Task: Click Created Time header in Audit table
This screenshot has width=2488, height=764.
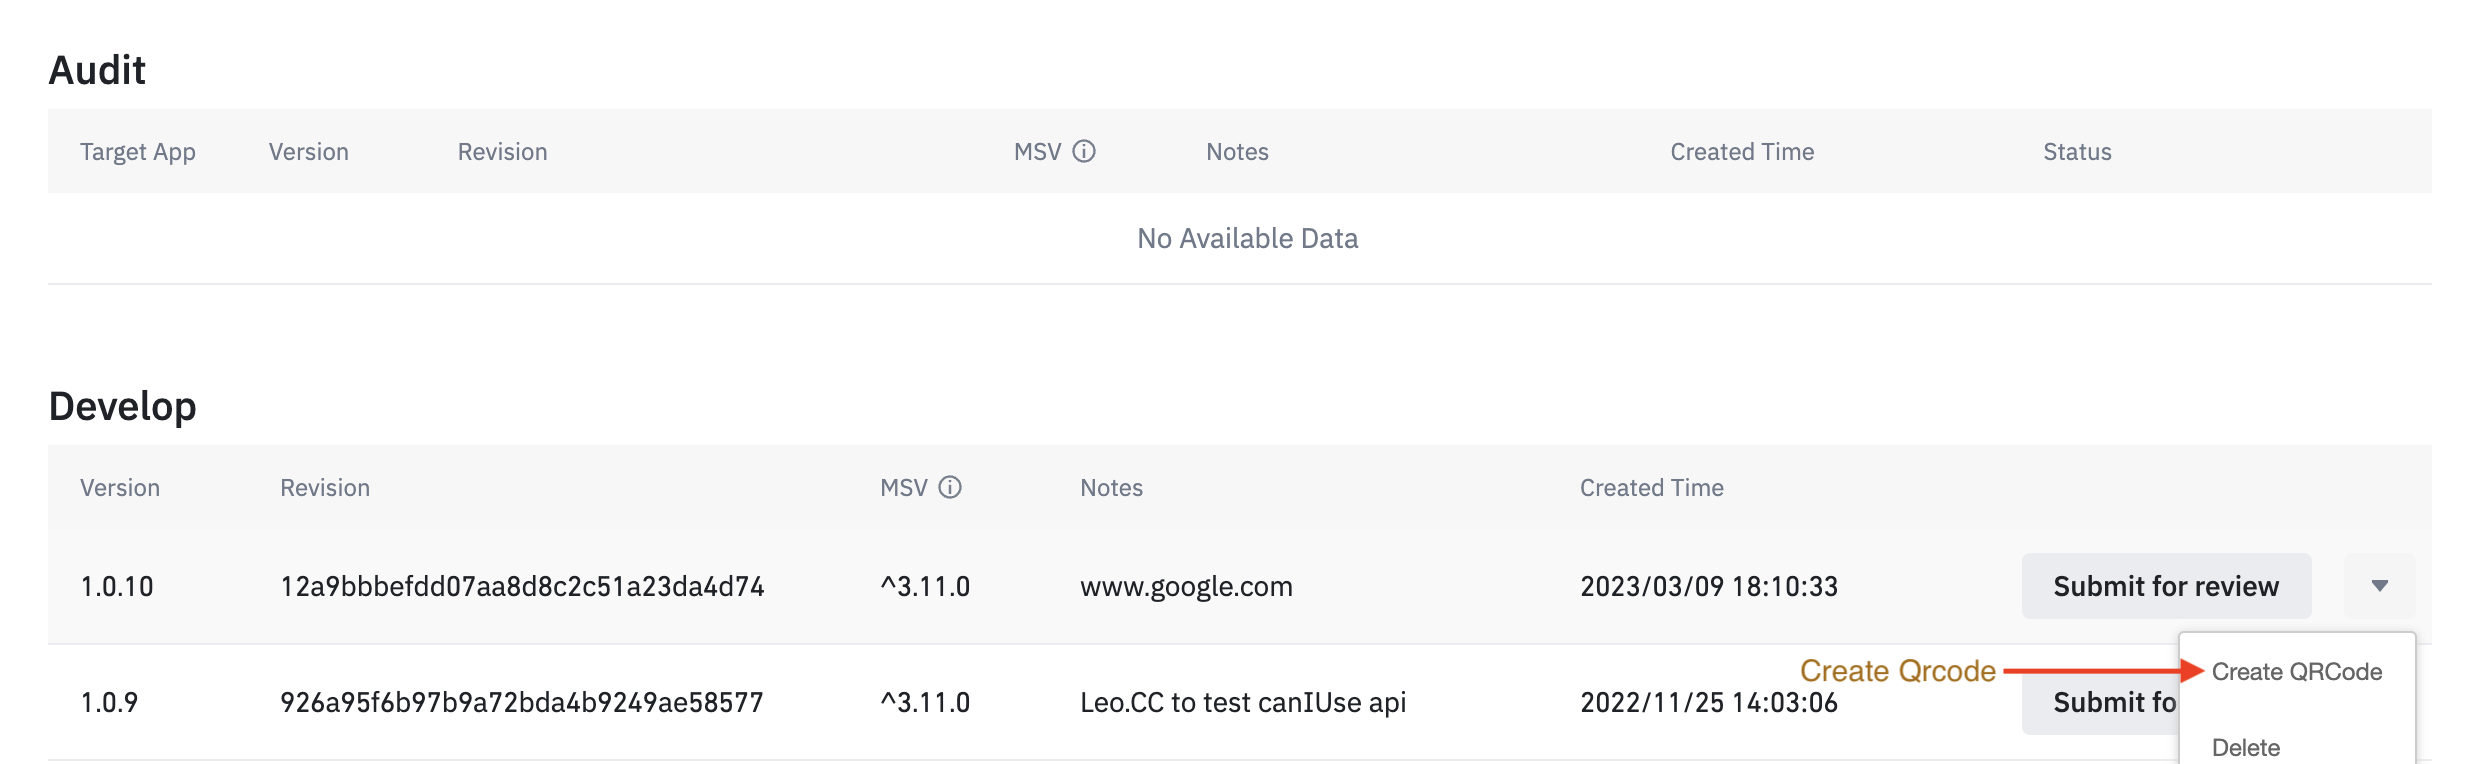Action: (1742, 152)
